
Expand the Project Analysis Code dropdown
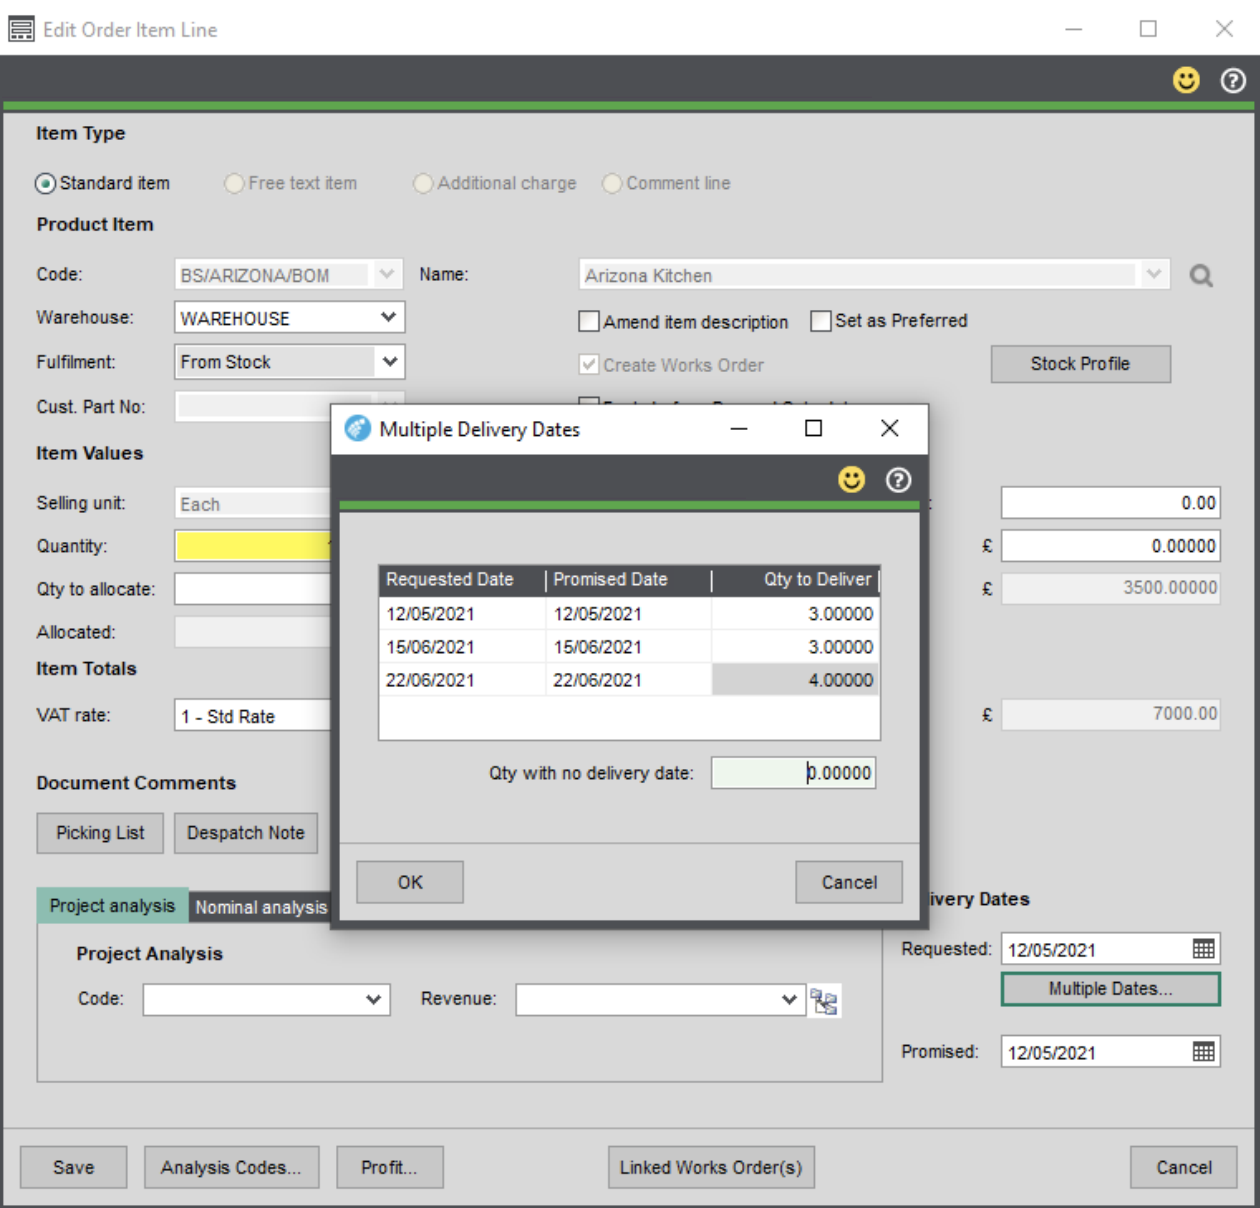tap(373, 1000)
